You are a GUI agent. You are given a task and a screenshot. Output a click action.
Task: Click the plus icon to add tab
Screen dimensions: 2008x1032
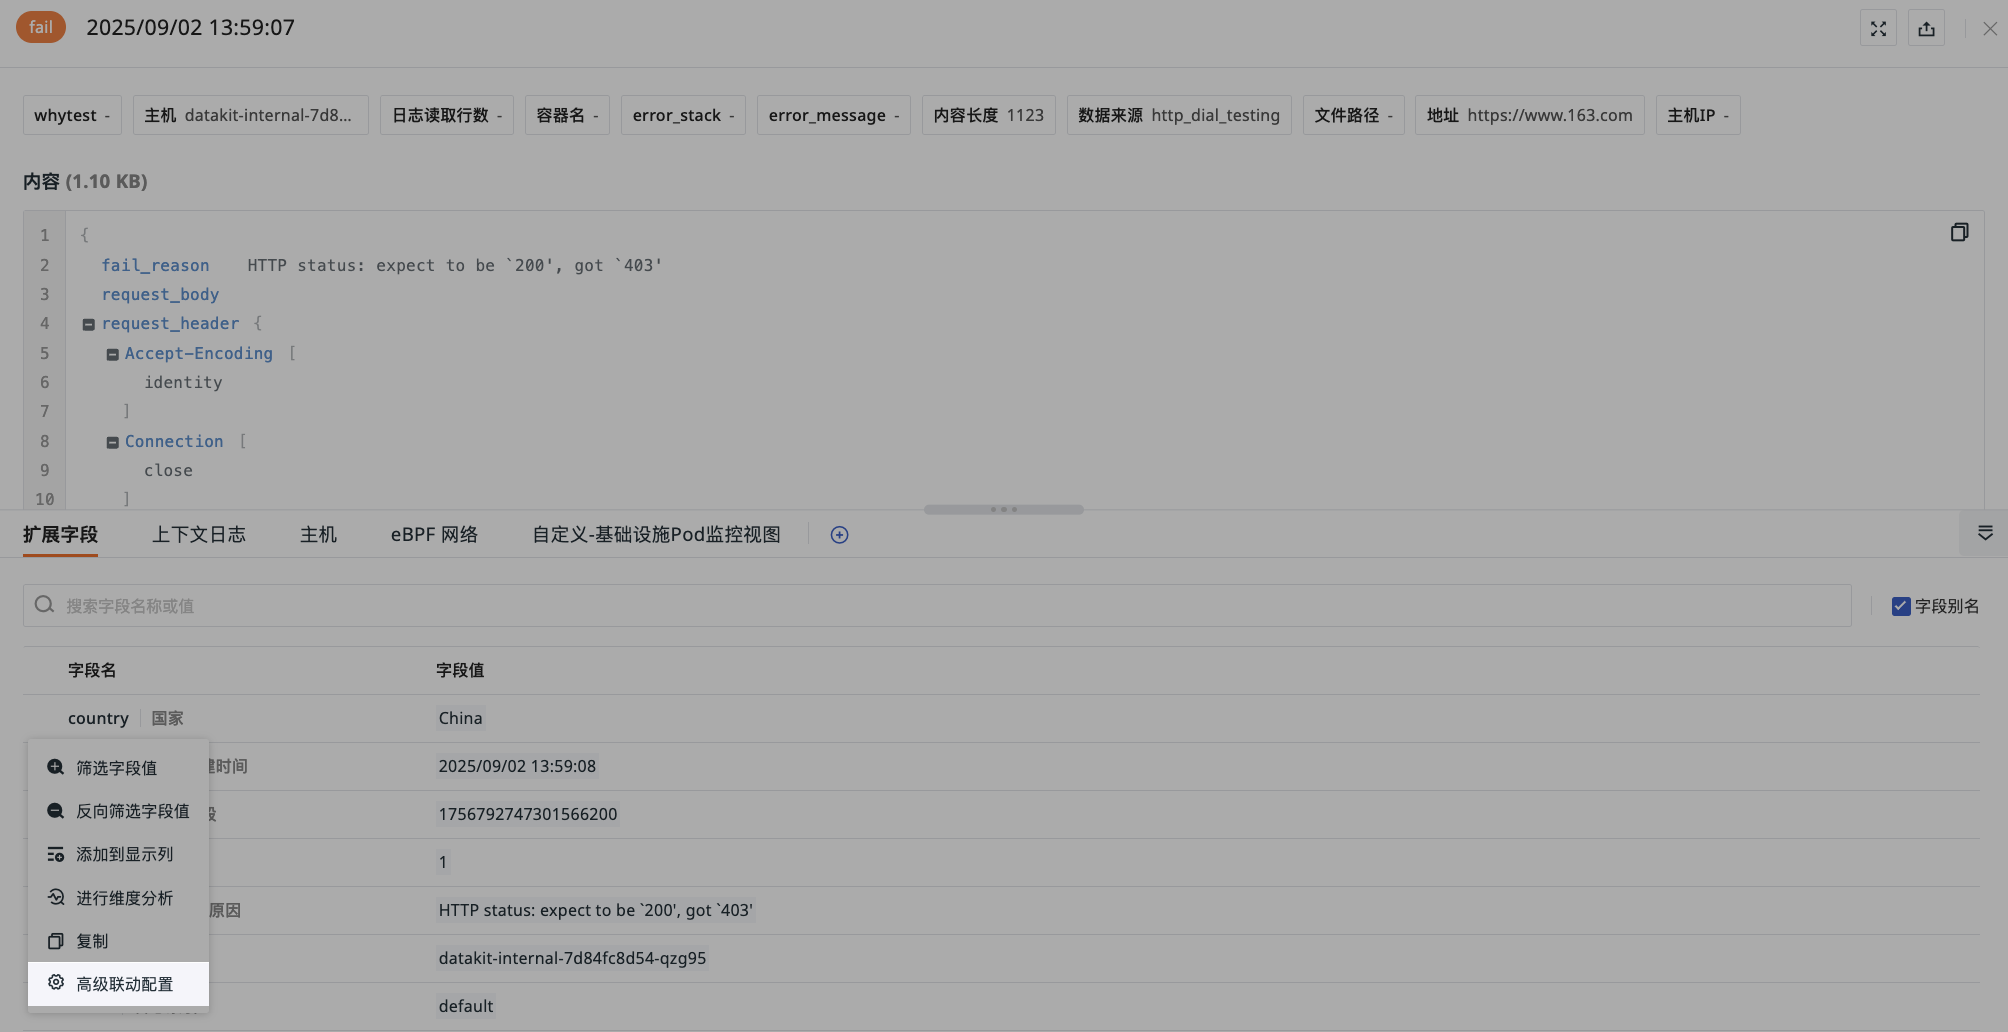[839, 535]
